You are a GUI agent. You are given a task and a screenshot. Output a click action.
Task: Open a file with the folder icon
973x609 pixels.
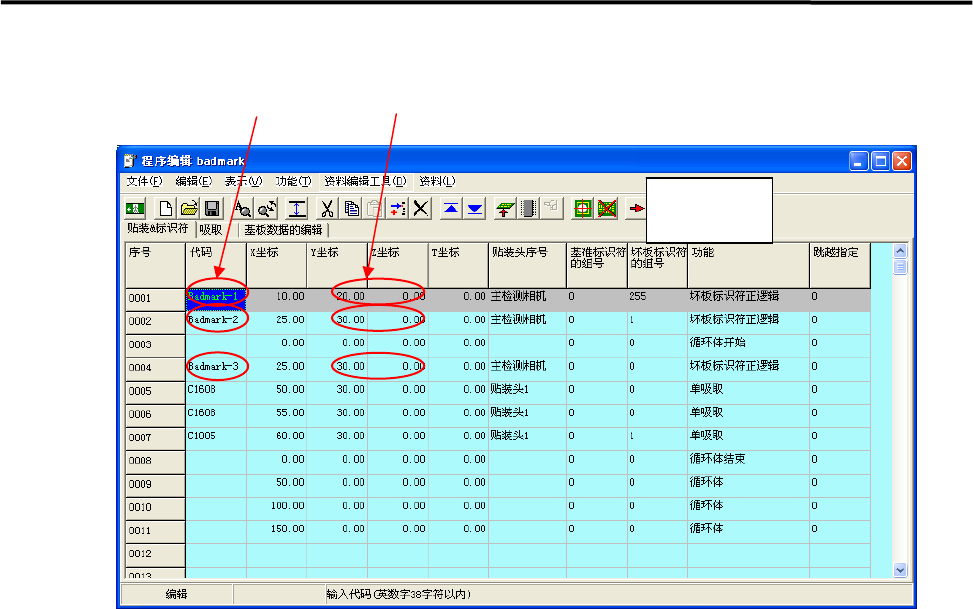coord(188,208)
